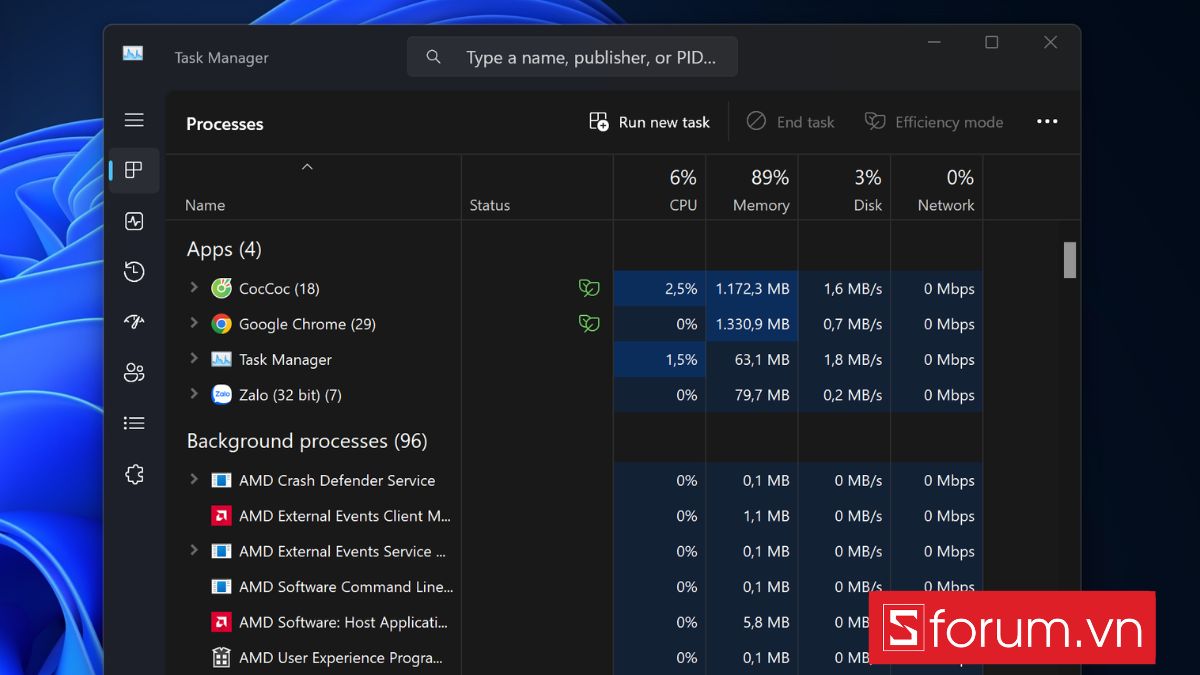
Task: Expand the Google Chrome (29) process group
Action: tap(194, 323)
